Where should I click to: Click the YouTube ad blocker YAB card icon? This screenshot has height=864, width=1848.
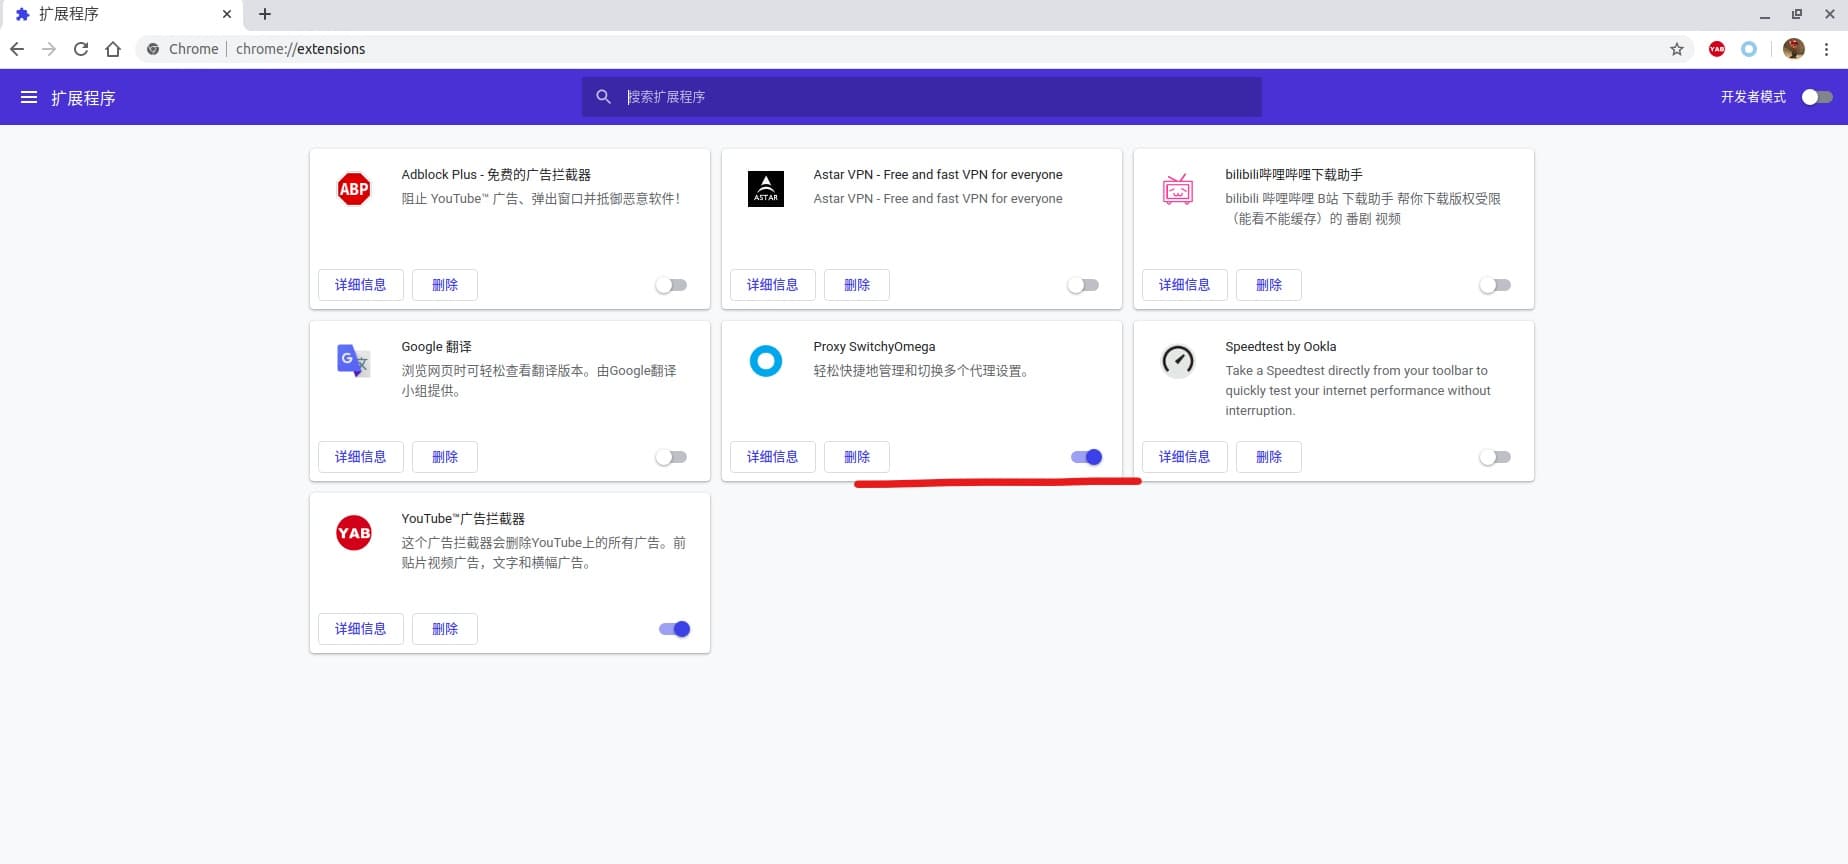coord(354,533)
